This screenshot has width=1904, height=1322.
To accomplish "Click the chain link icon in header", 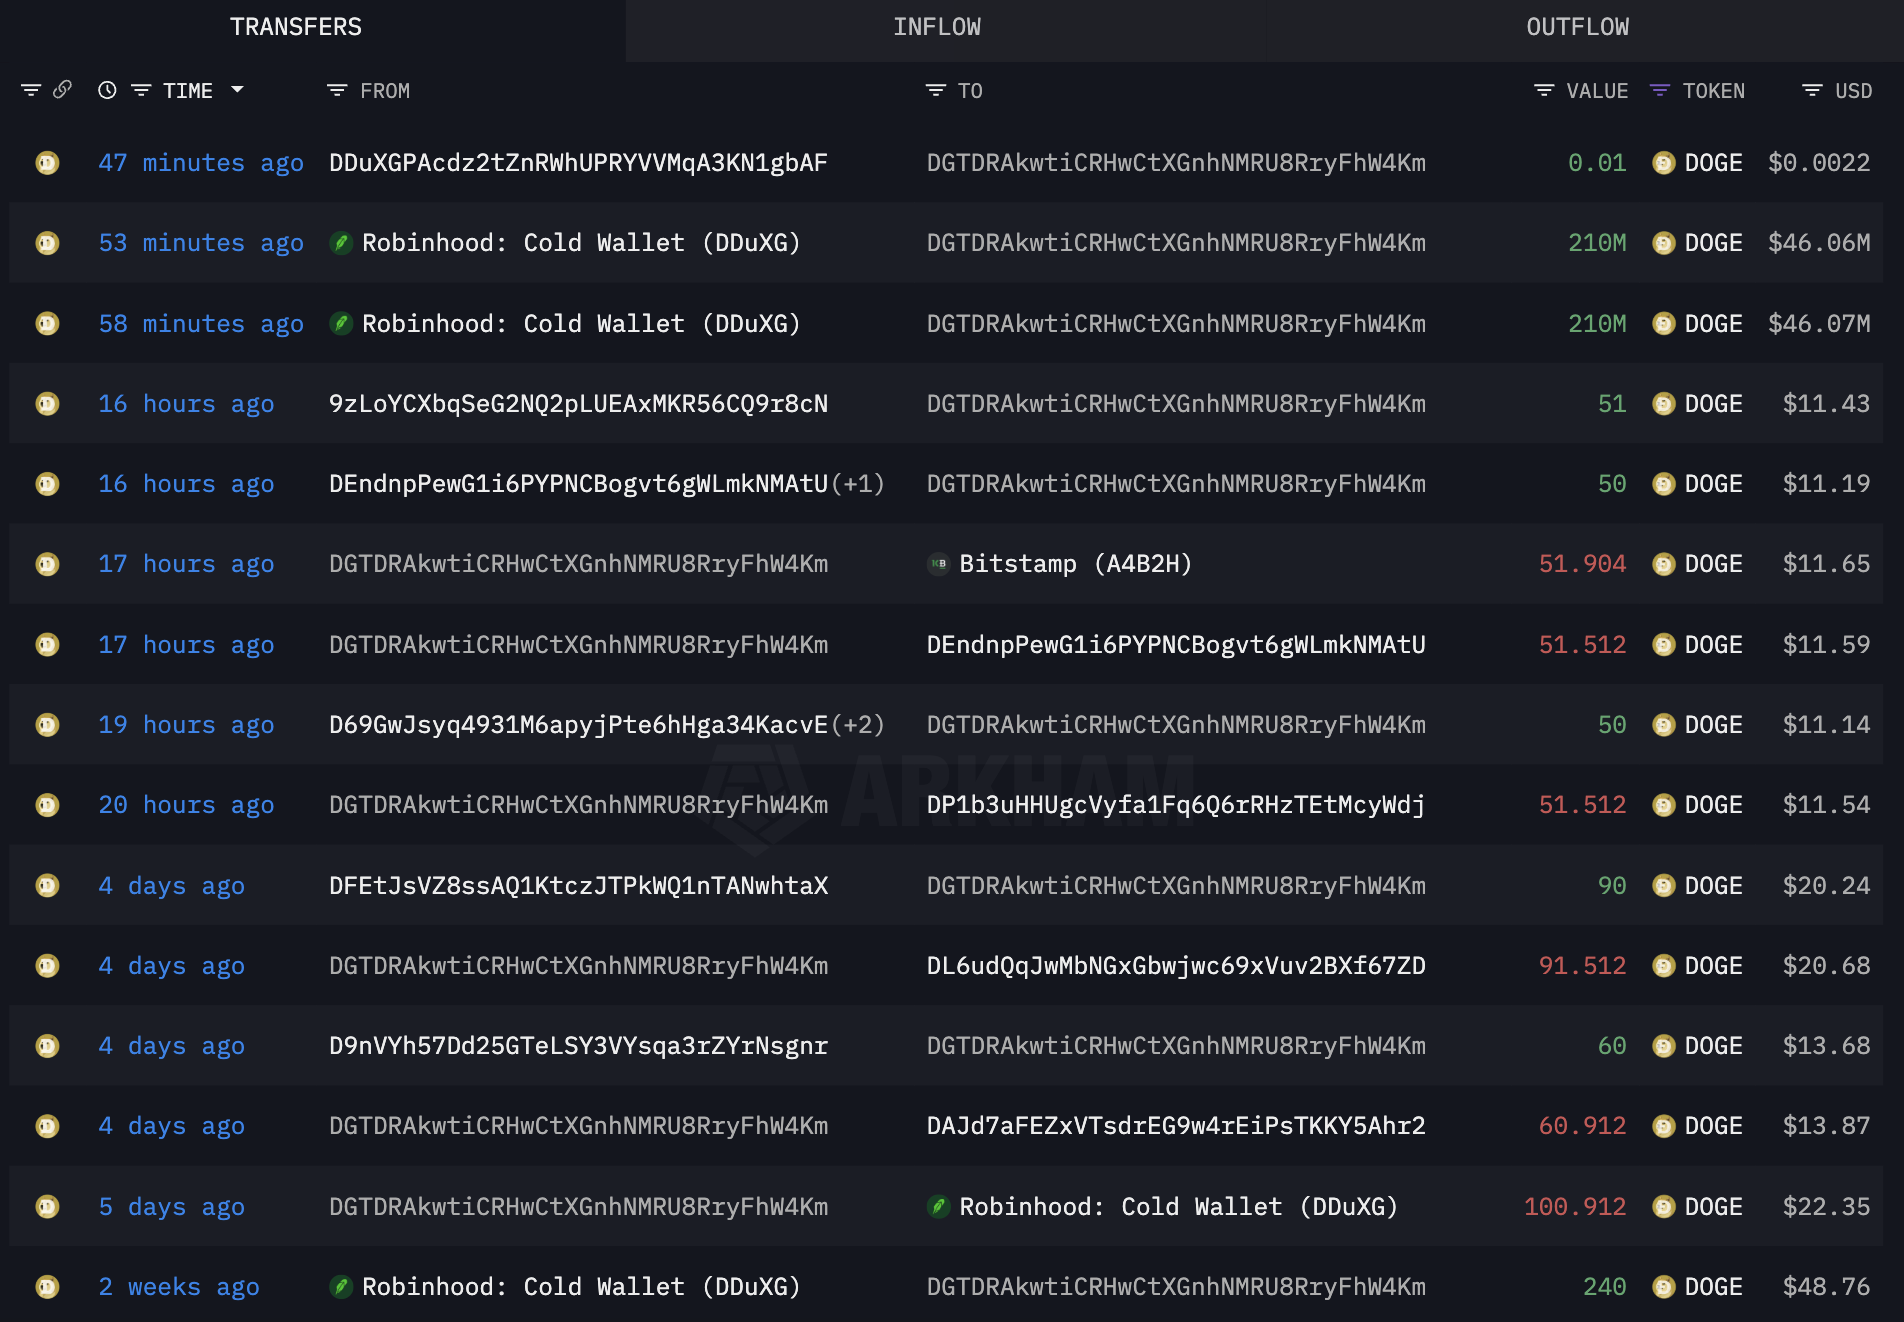I will (x=62, y=90).
